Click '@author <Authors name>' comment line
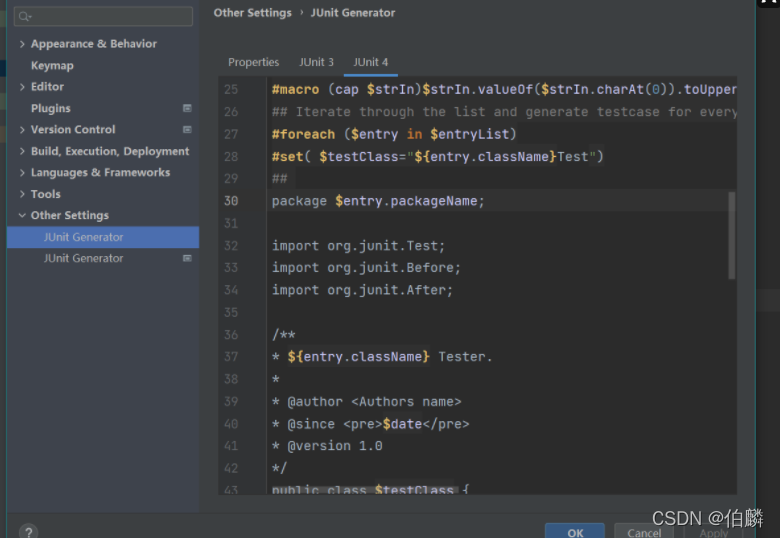Image resolution: width=780 pixels, height=538 pixels. point(367,401)
